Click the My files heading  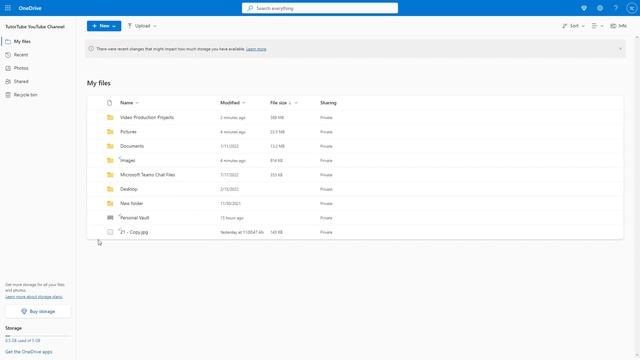tap(99, 83)
